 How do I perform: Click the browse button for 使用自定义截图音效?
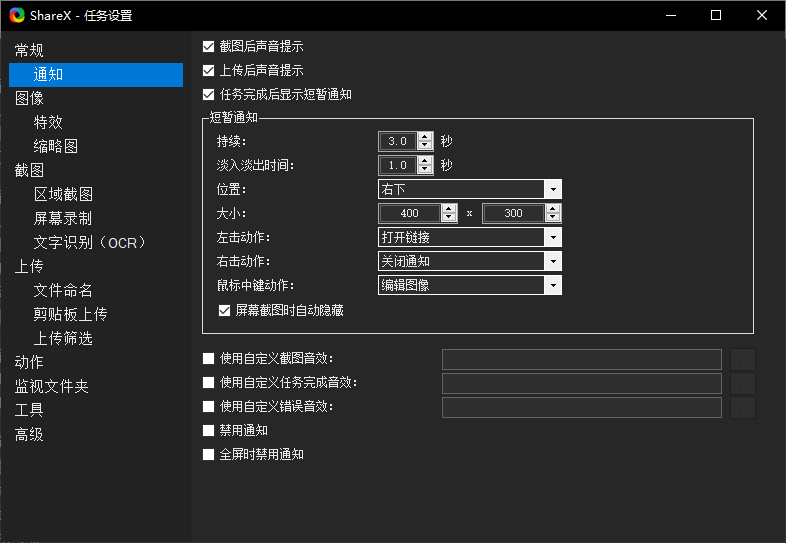pos(743,359)
